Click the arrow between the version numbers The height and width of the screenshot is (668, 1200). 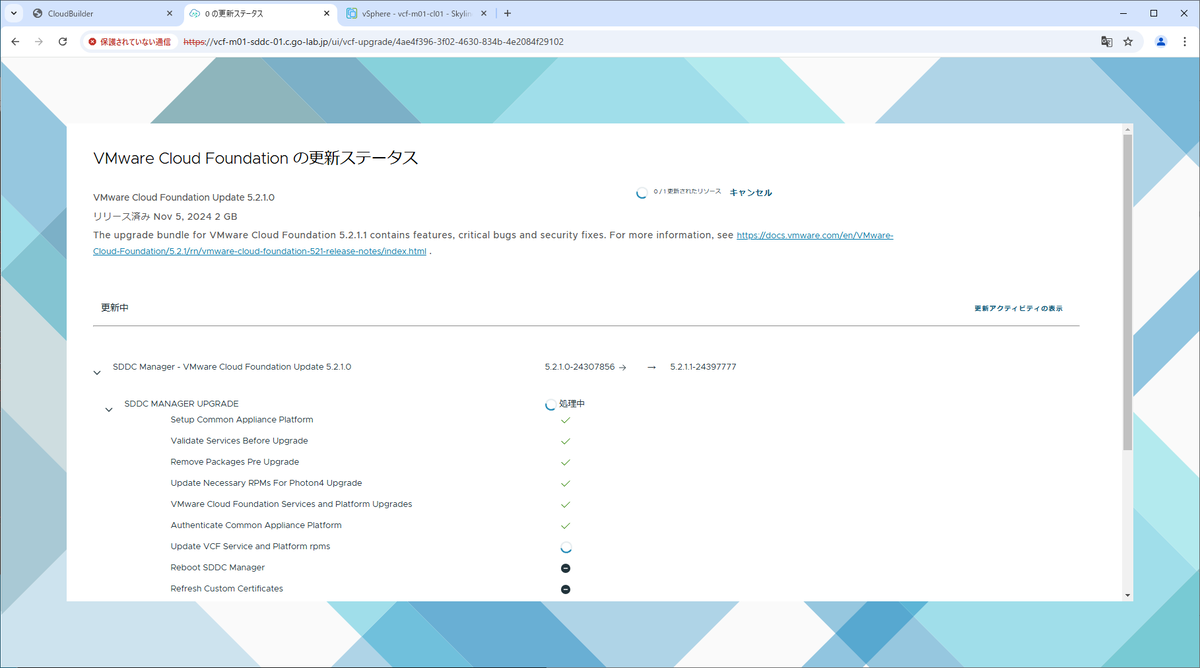tap(651, 368)
